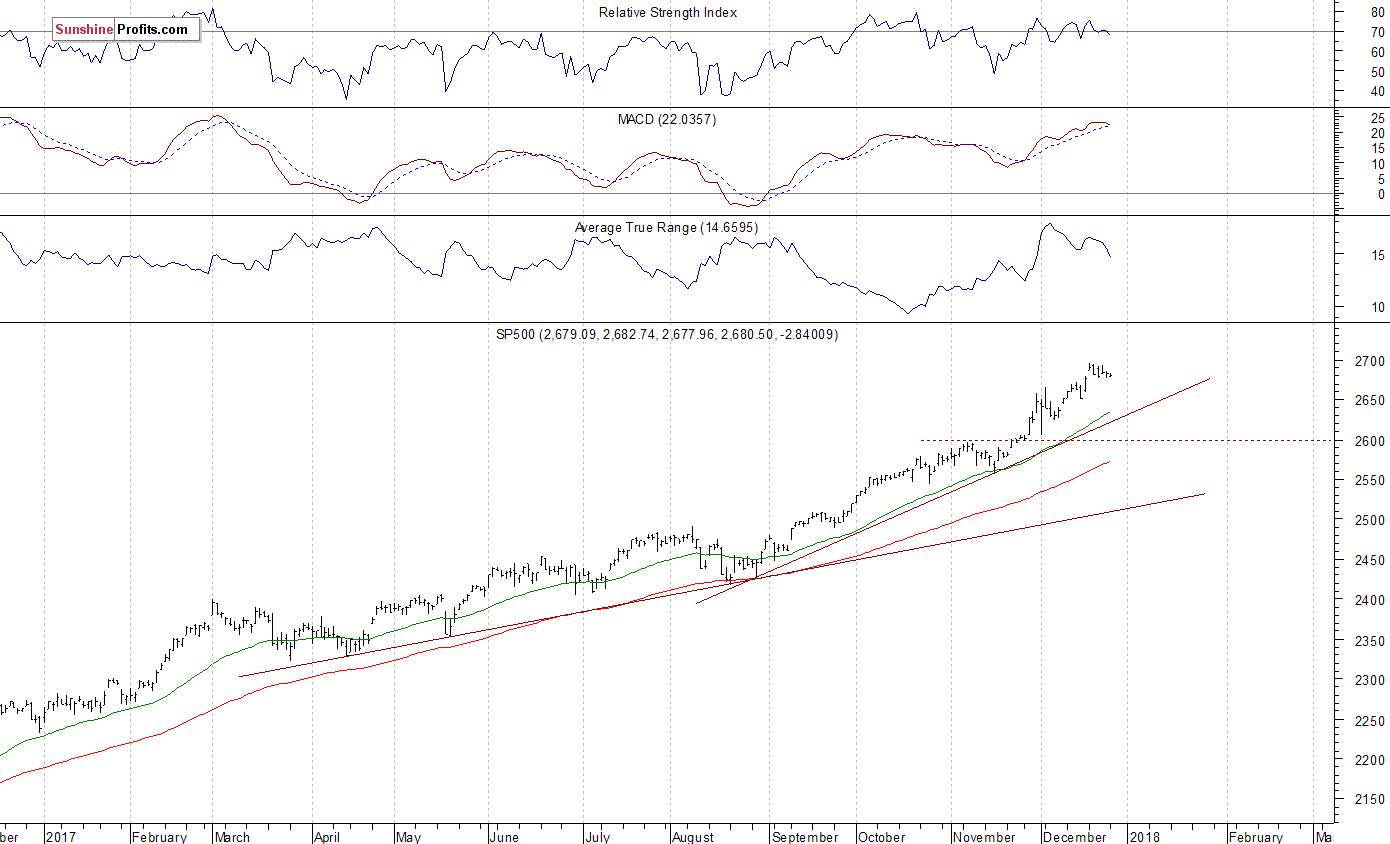Click the Average True Range (14.6595) label
Image resolution: width=1390 pixels, height=844 pixels.
pos(666,228)
